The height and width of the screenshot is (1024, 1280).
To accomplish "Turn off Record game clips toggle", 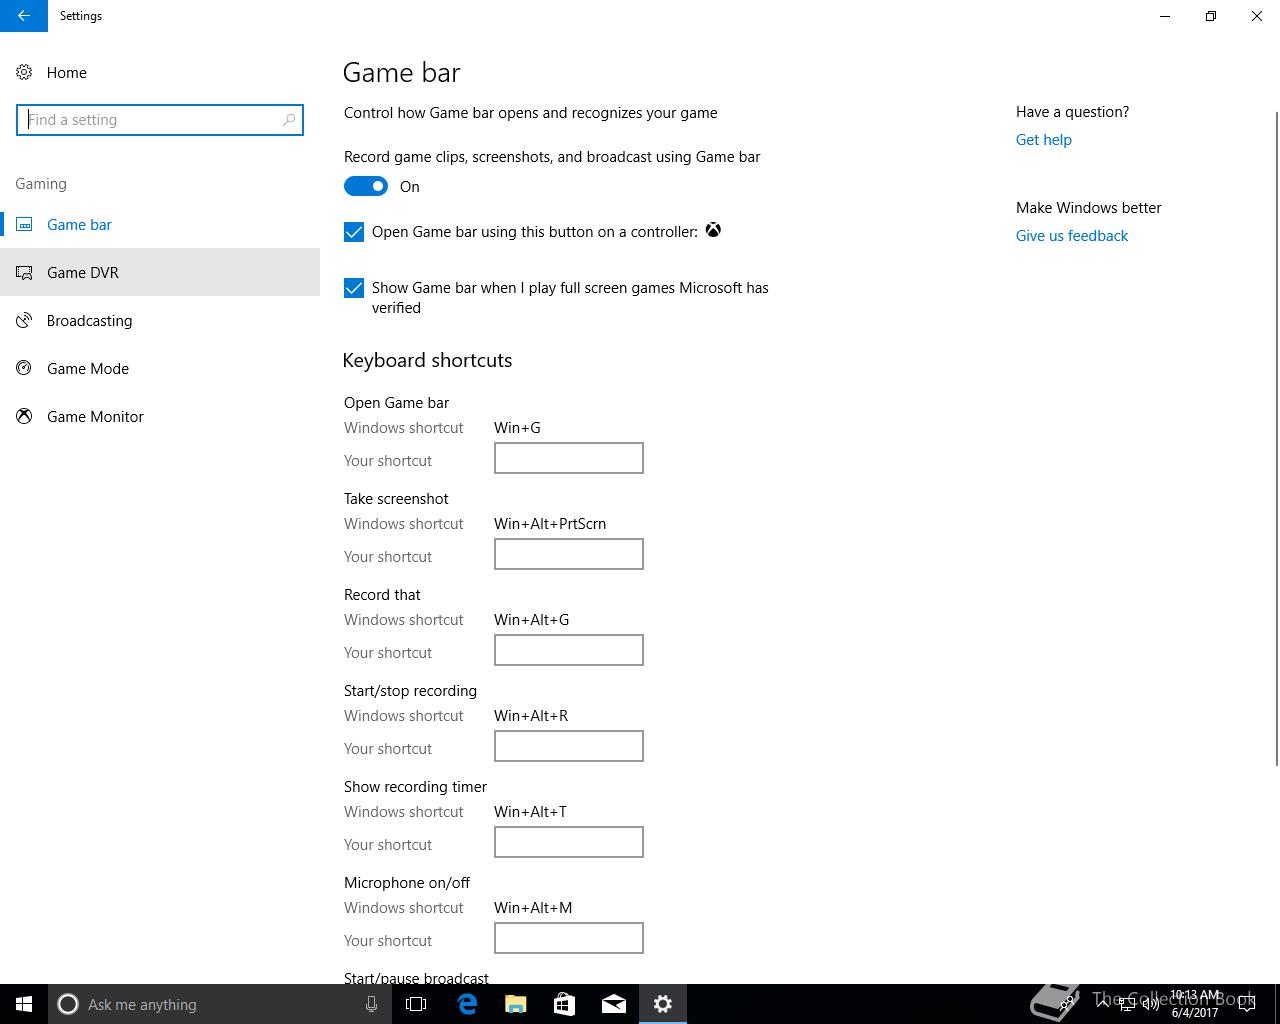I will click(x=366, y=186).
